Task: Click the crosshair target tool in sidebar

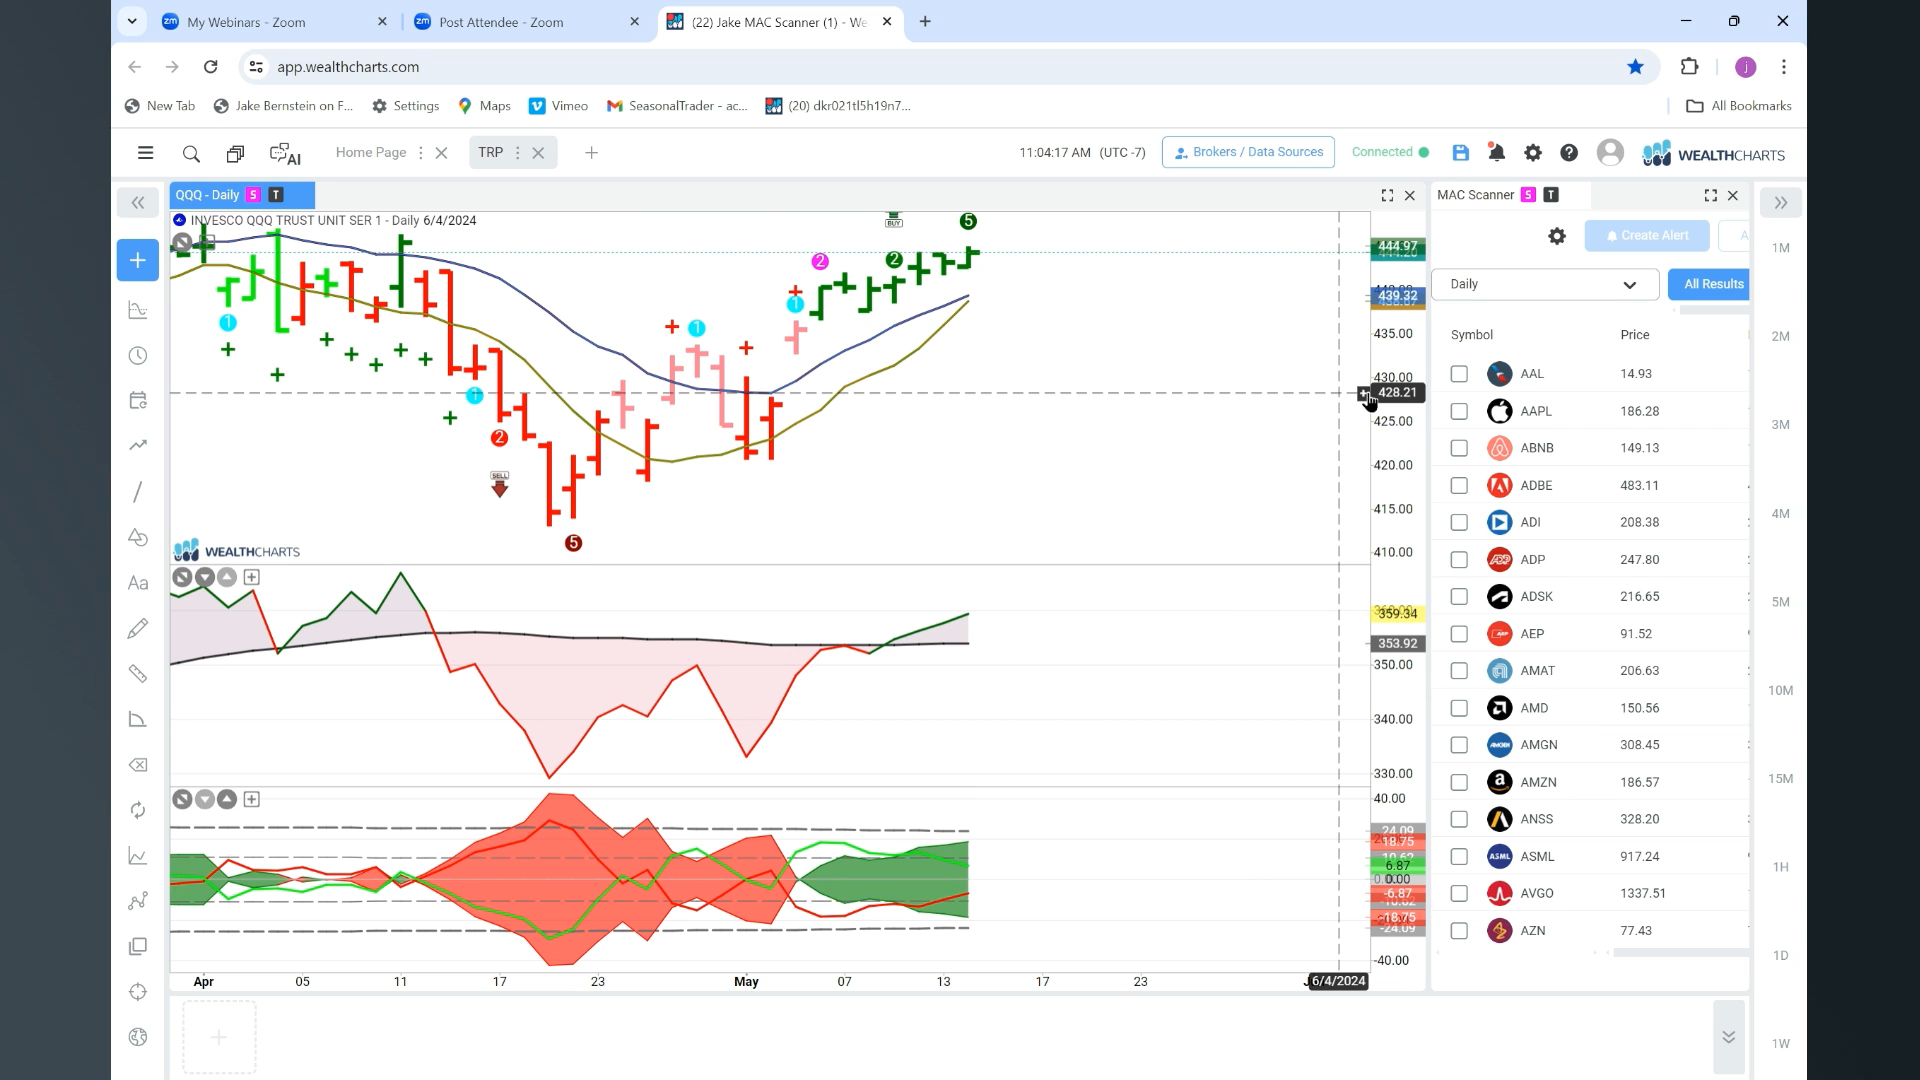Action: (x=138, y=992)
